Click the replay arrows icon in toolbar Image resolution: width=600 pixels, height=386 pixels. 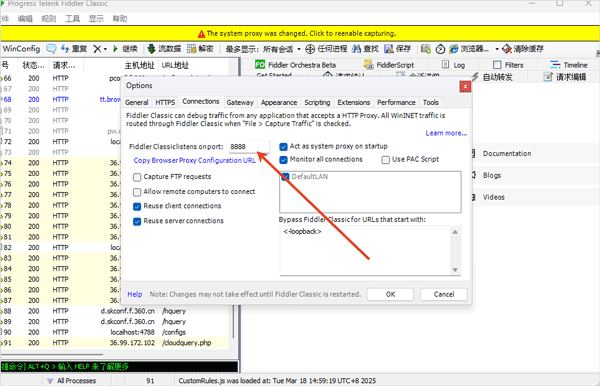(x=65, y=49)
